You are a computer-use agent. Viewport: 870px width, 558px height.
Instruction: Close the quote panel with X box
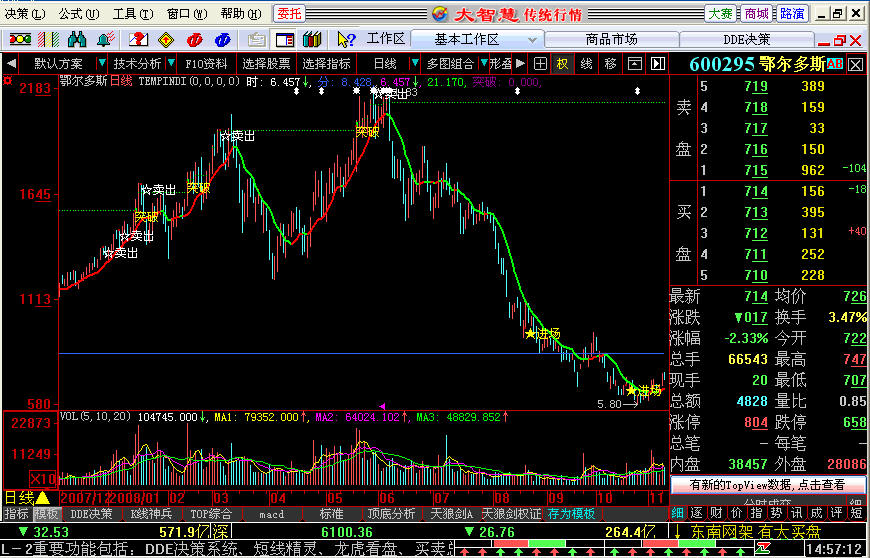[x=856, y=64]
